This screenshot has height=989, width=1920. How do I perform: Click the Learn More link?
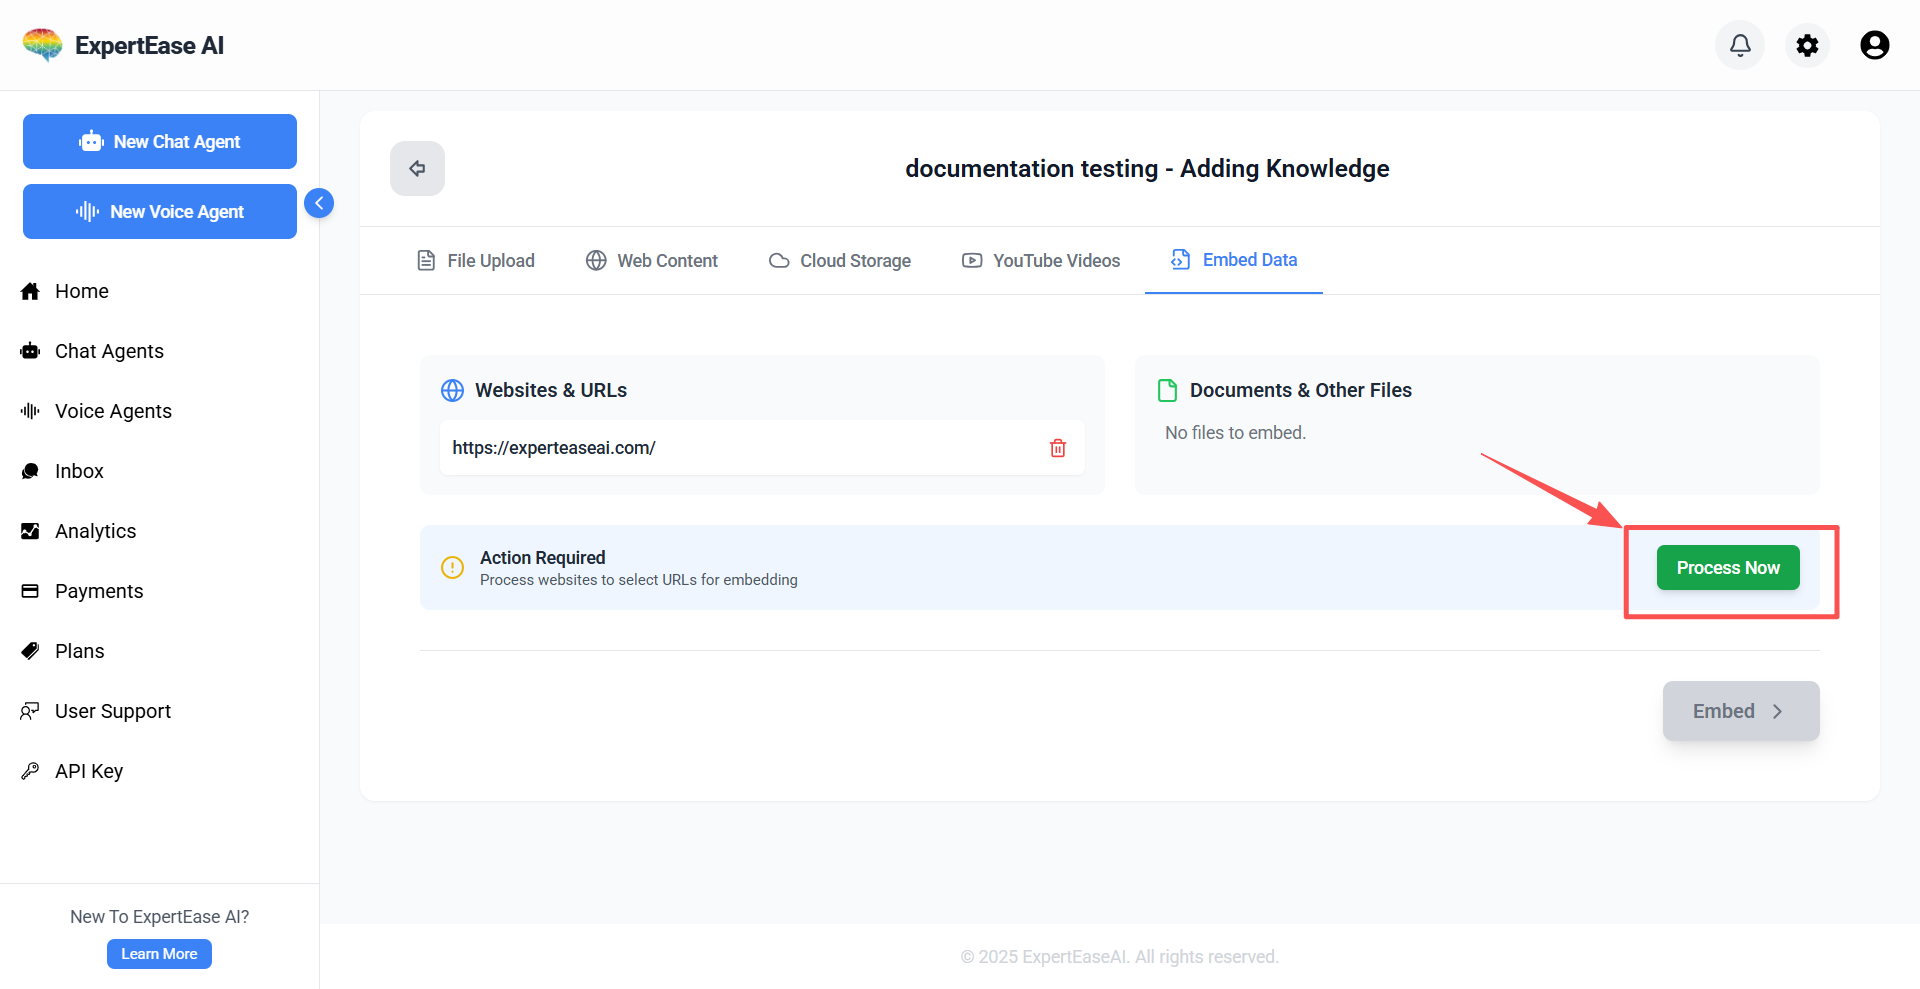(159, 954)
